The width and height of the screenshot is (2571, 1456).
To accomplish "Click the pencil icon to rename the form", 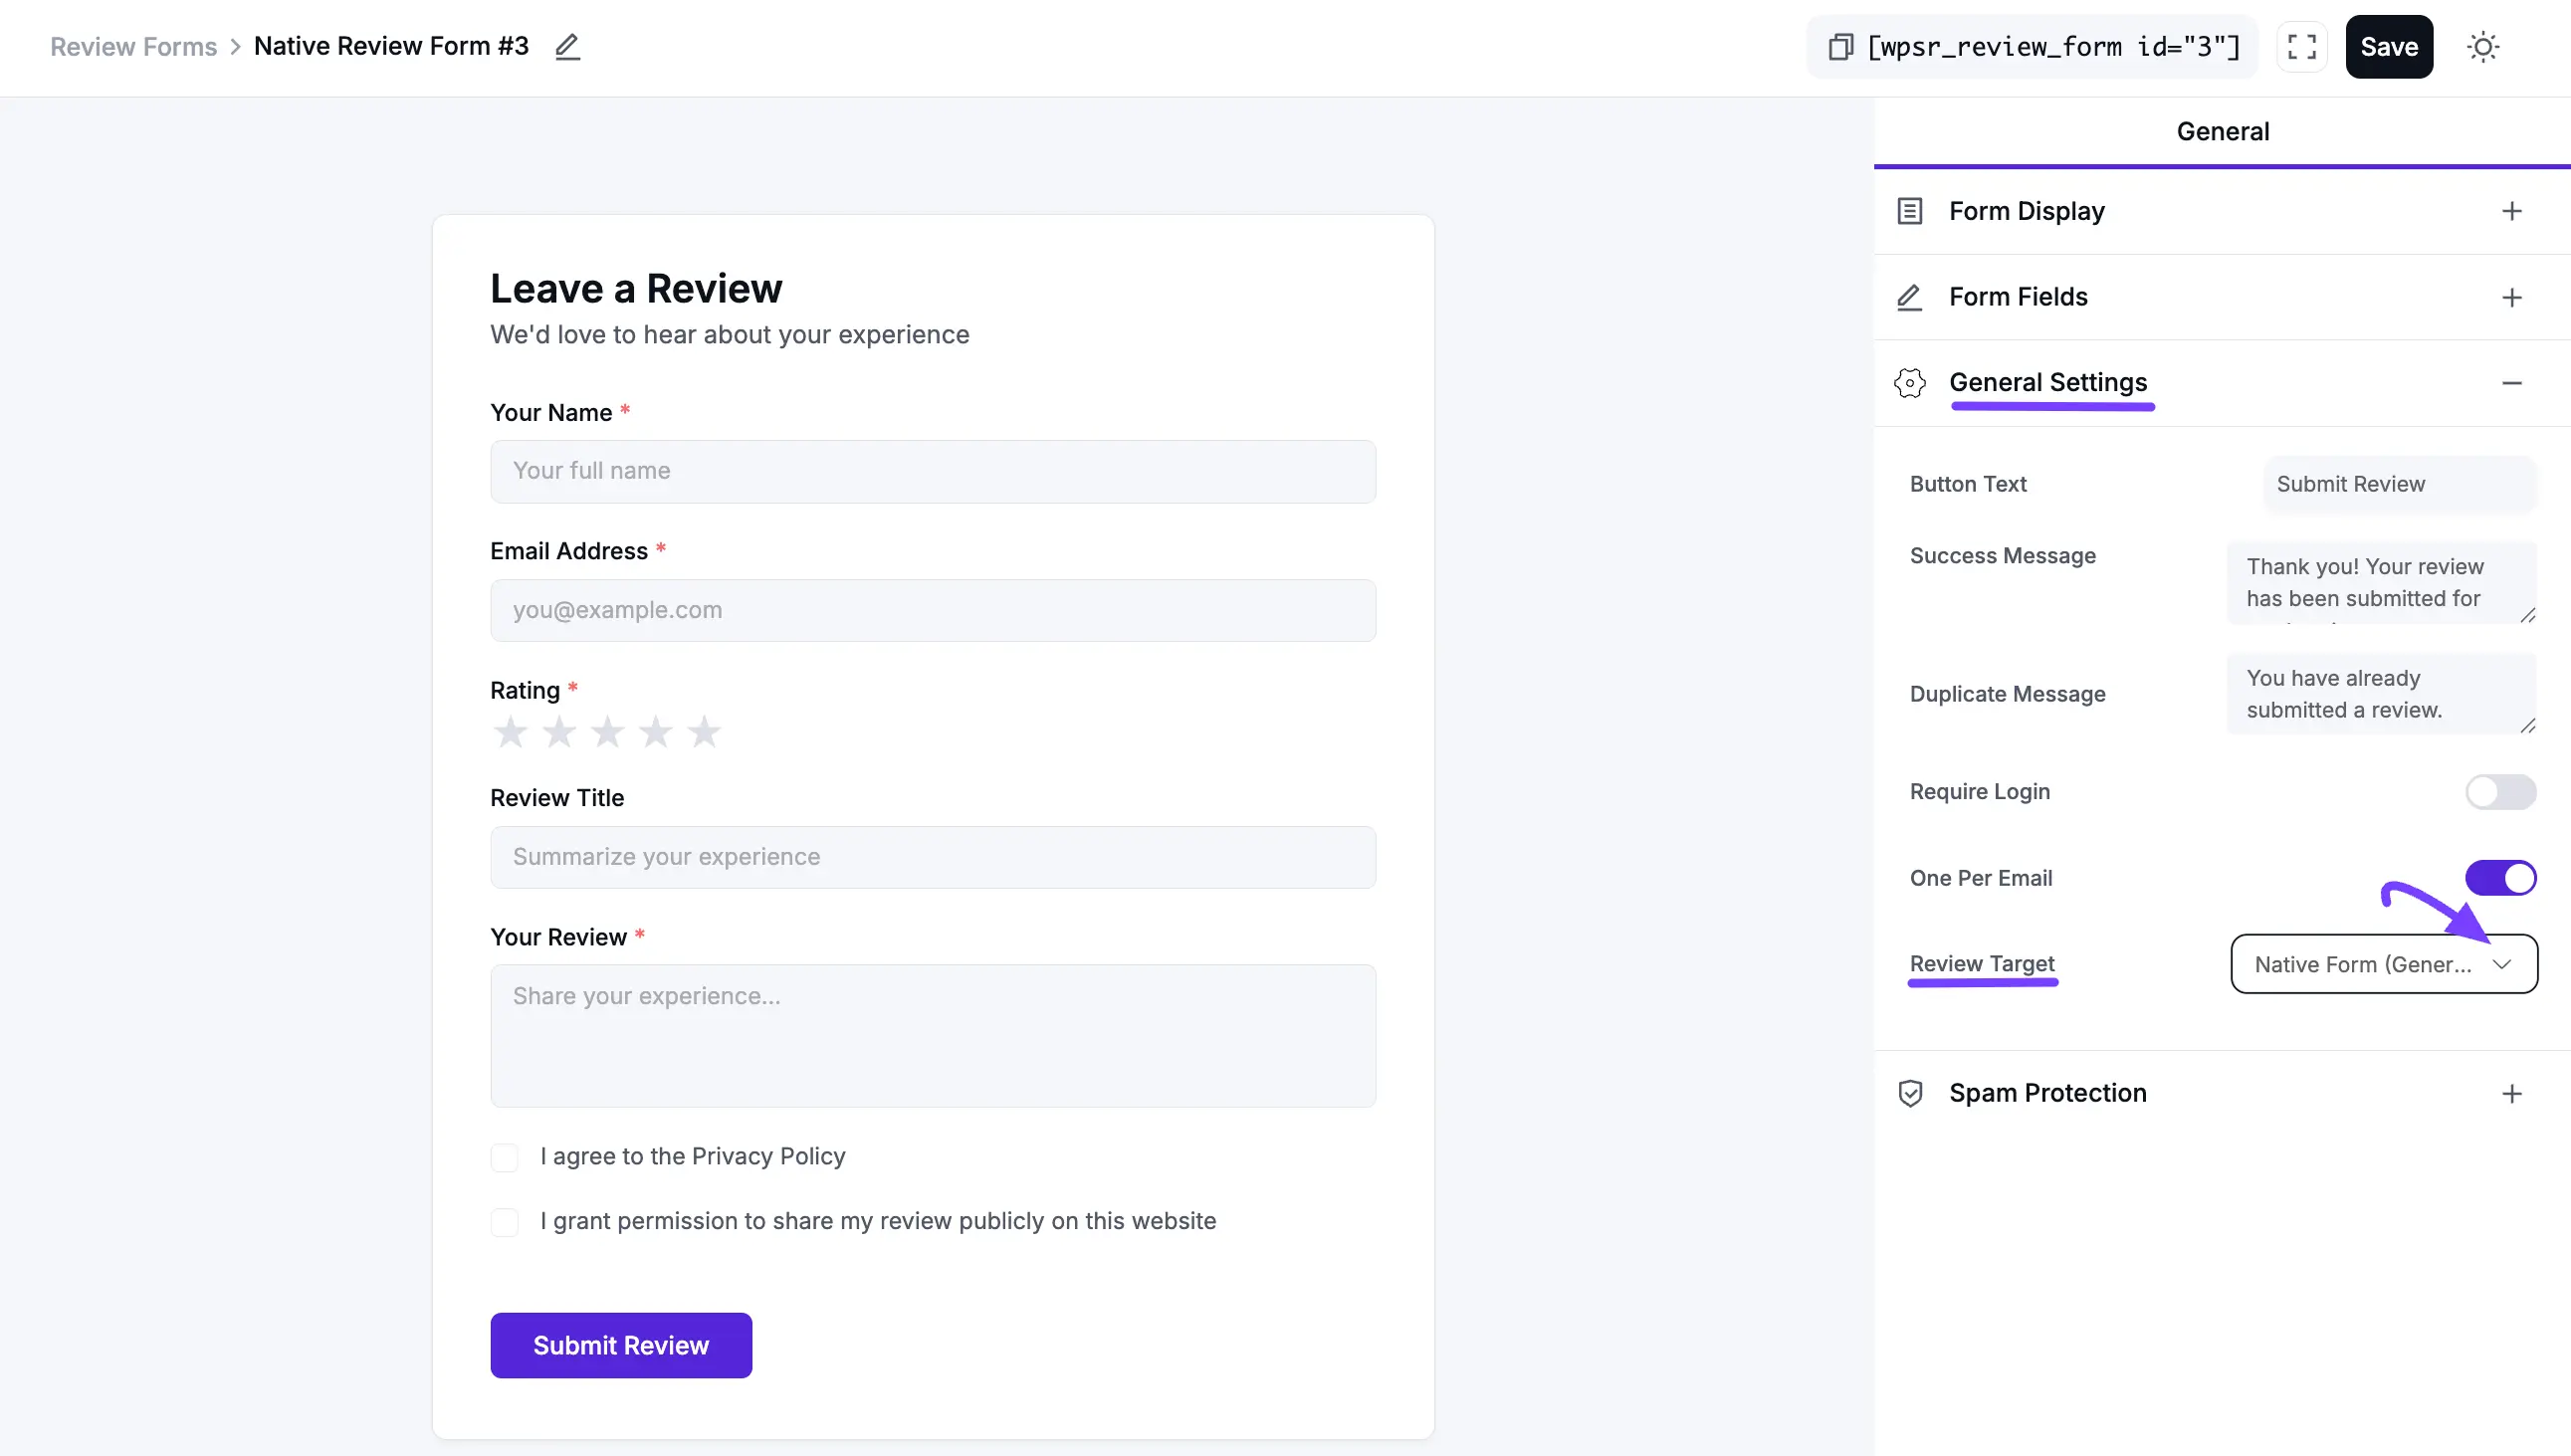I will (567, 46).
